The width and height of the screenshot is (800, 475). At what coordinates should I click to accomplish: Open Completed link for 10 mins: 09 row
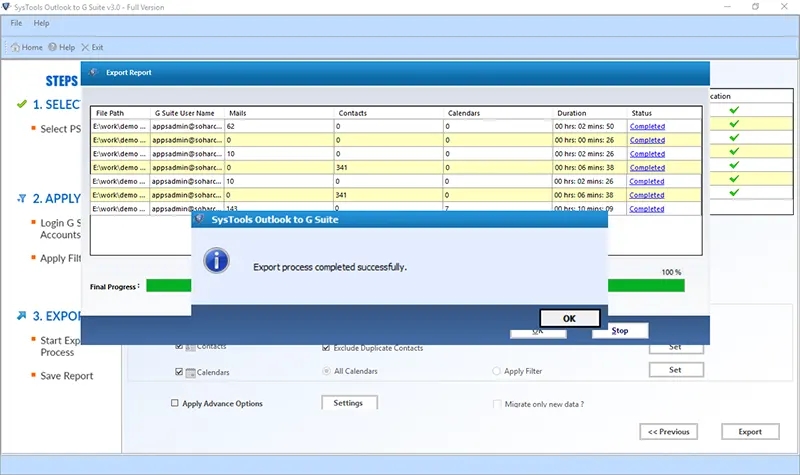tap(646, 209)
